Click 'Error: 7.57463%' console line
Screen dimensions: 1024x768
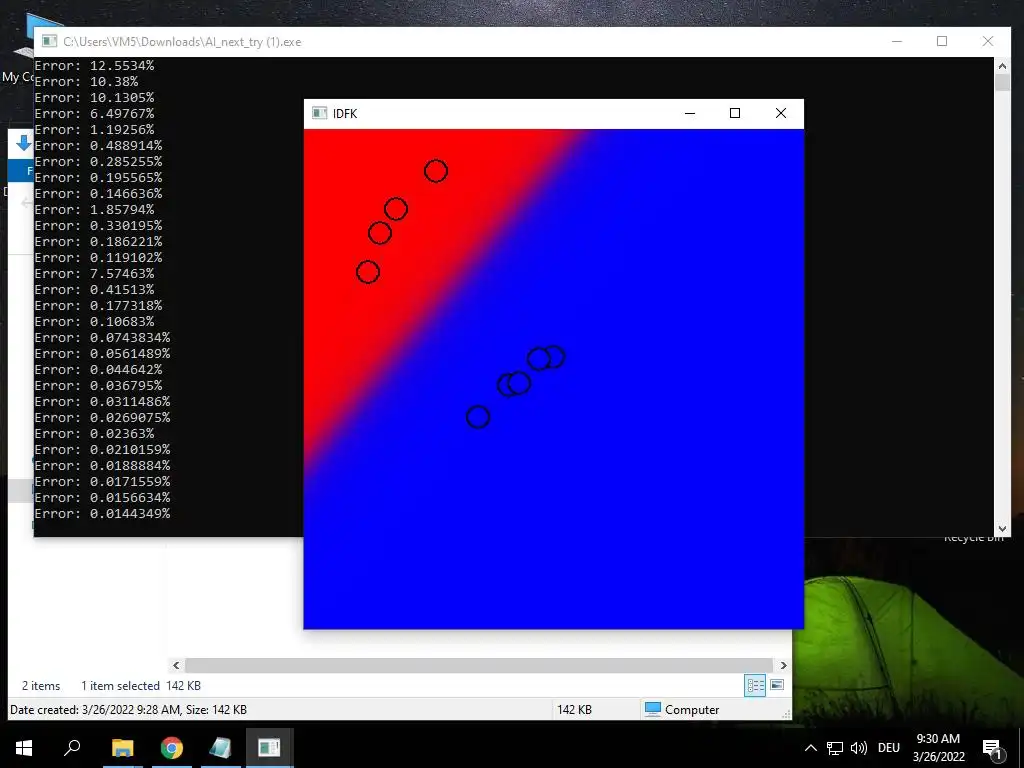tap(95, 274)
